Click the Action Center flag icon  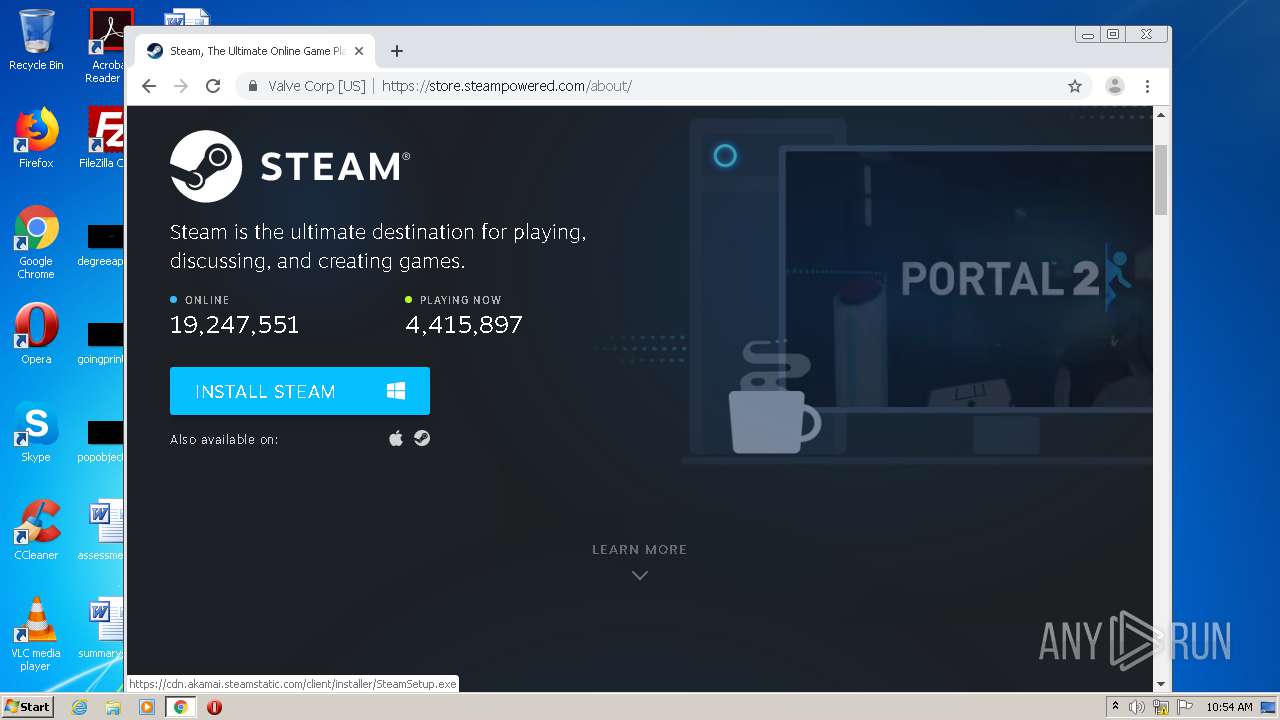[x=1185, y=707]
